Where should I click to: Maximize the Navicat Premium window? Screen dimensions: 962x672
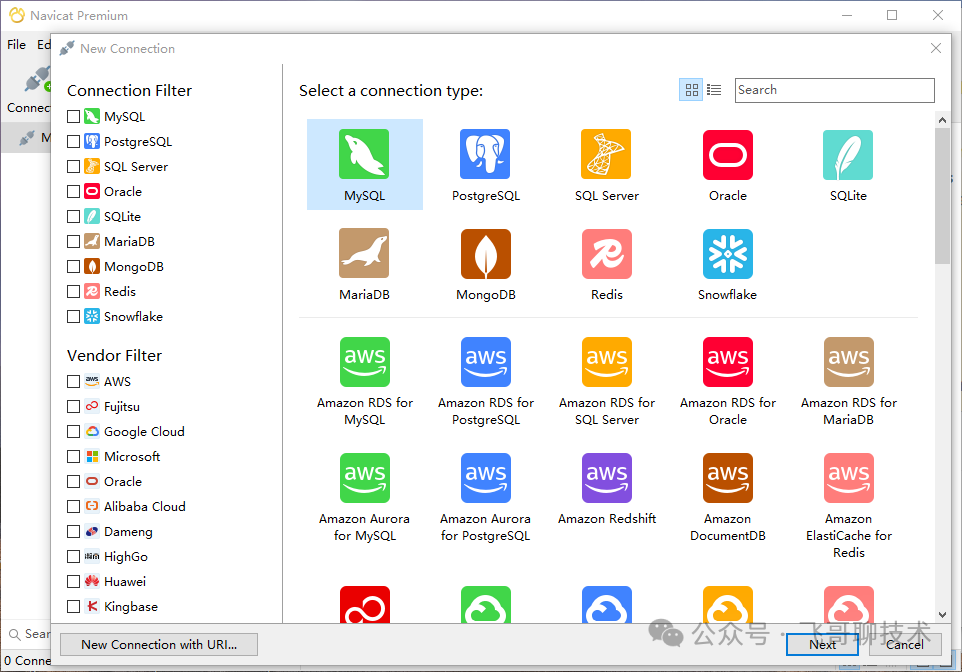tap(892, 15)
